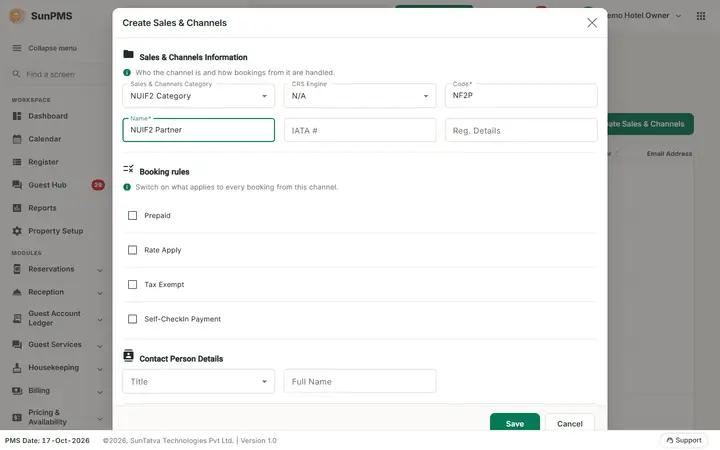Close the Create Sales & Channels dialog
The height and width of the screenshot is (450, 720).
point(592,22)
